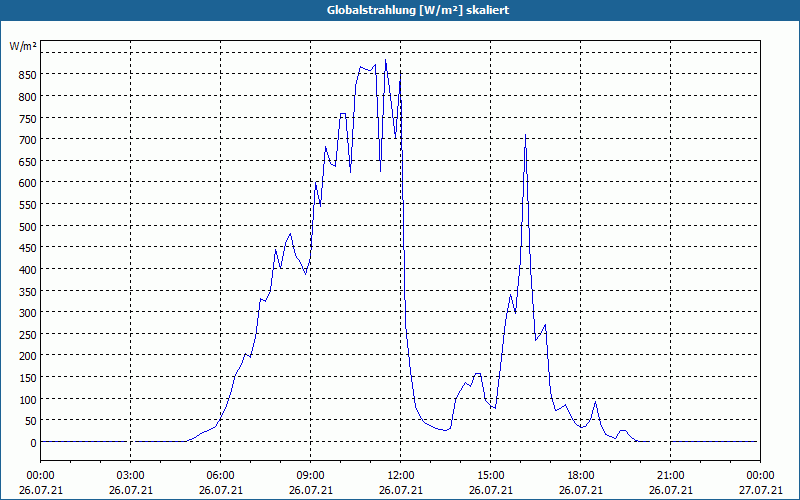Image resolution: width=800 pixels, height=500 pixels.
Task: Click the 03:00 time label
Action: (131, 476)
